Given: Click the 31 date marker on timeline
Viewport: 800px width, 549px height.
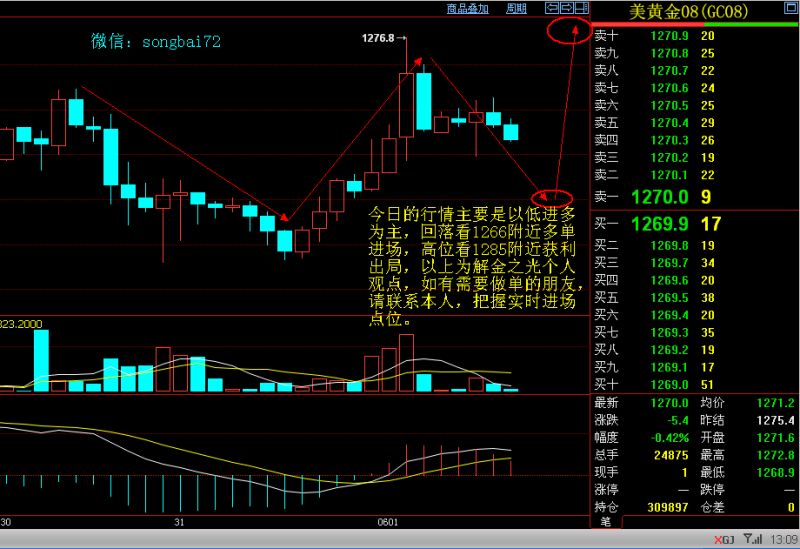Looking at the screenshot, I should [179, 522].
